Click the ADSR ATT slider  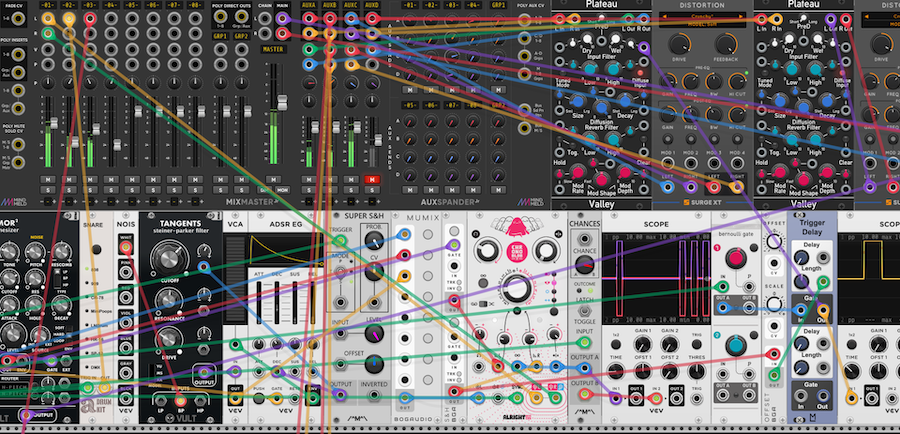259,304
